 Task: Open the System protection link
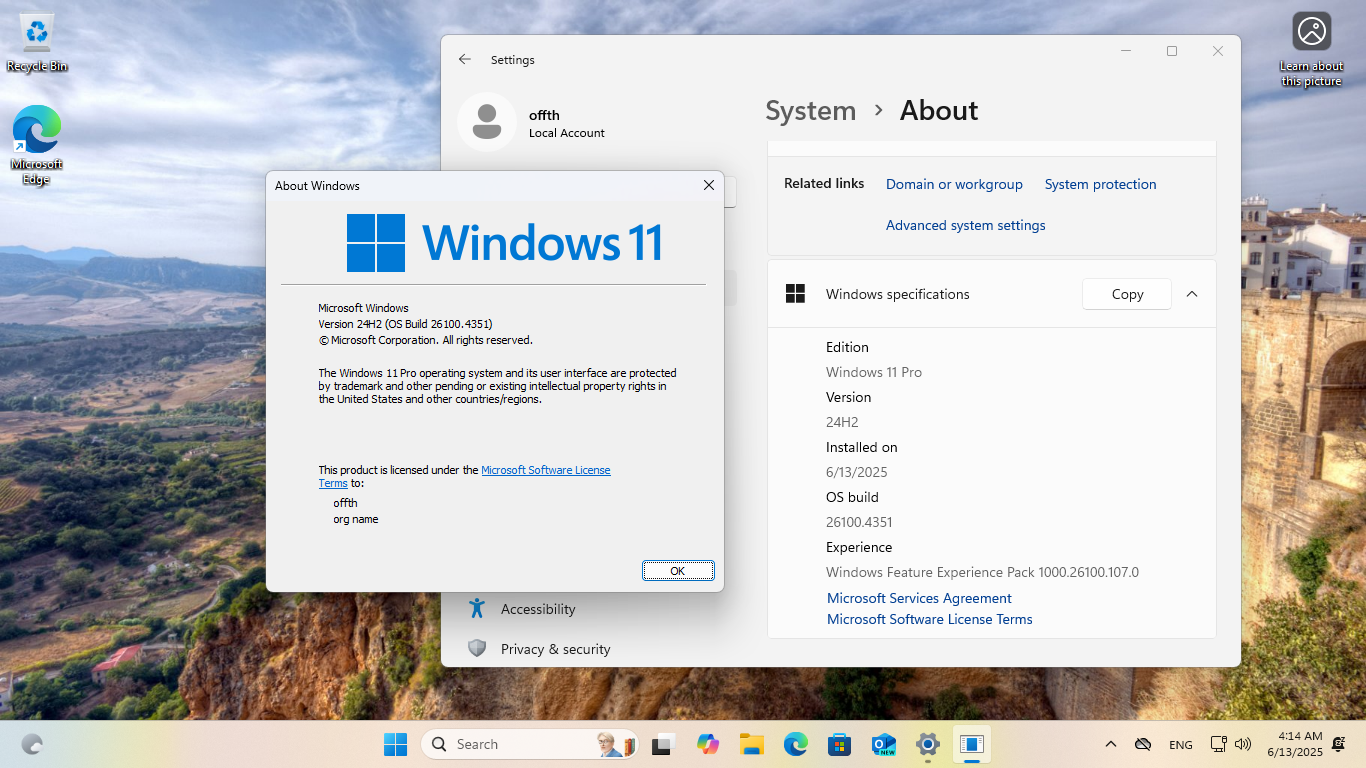tap(1100, 184)
